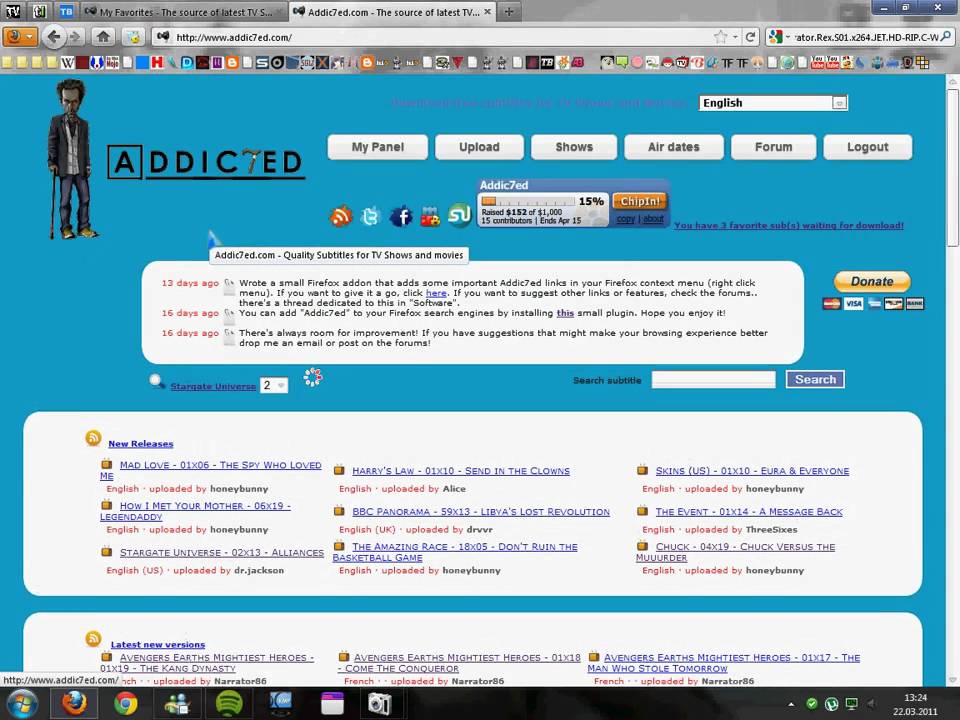960x720 pixels.
Task: Open the My Panel page
Action: tap(378, 147)
